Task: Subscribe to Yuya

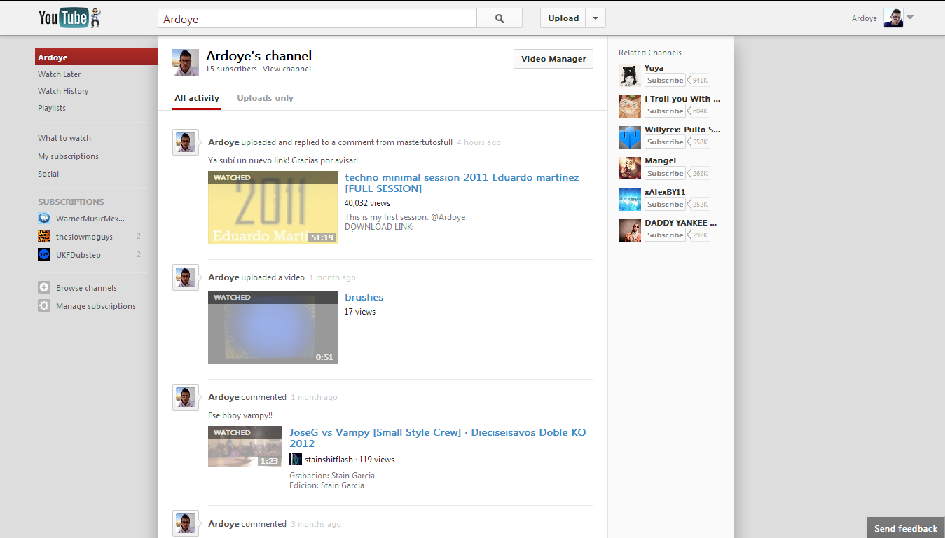Action: 665,80
